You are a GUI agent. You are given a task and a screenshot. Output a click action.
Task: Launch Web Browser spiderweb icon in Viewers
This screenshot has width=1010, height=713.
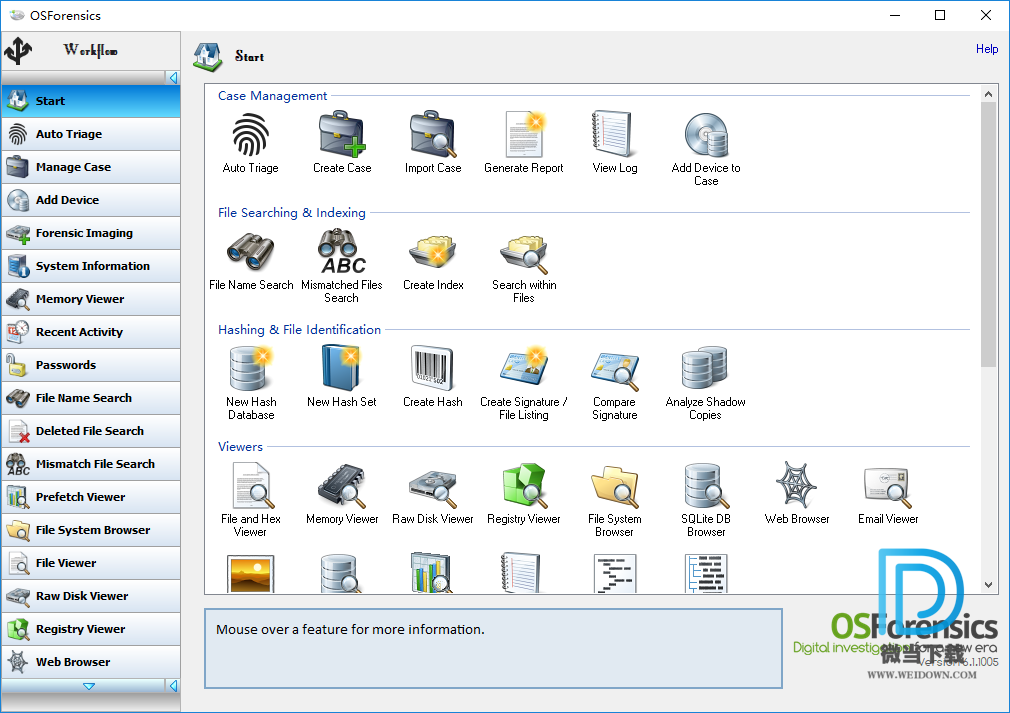point(797,484)
